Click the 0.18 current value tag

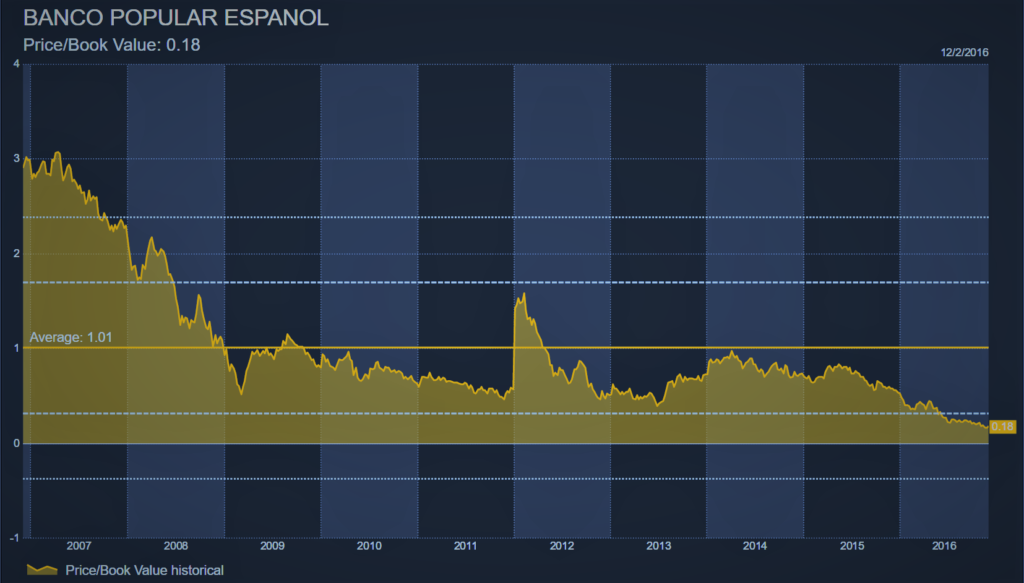pos(1002,427)
